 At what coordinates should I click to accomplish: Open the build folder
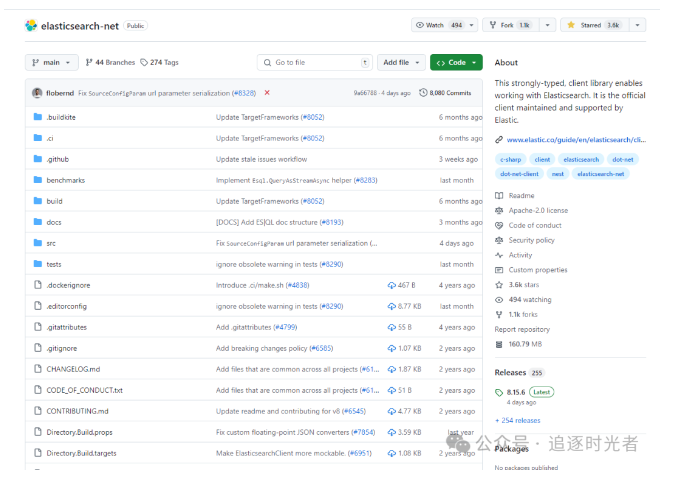[x=54, y=201]
